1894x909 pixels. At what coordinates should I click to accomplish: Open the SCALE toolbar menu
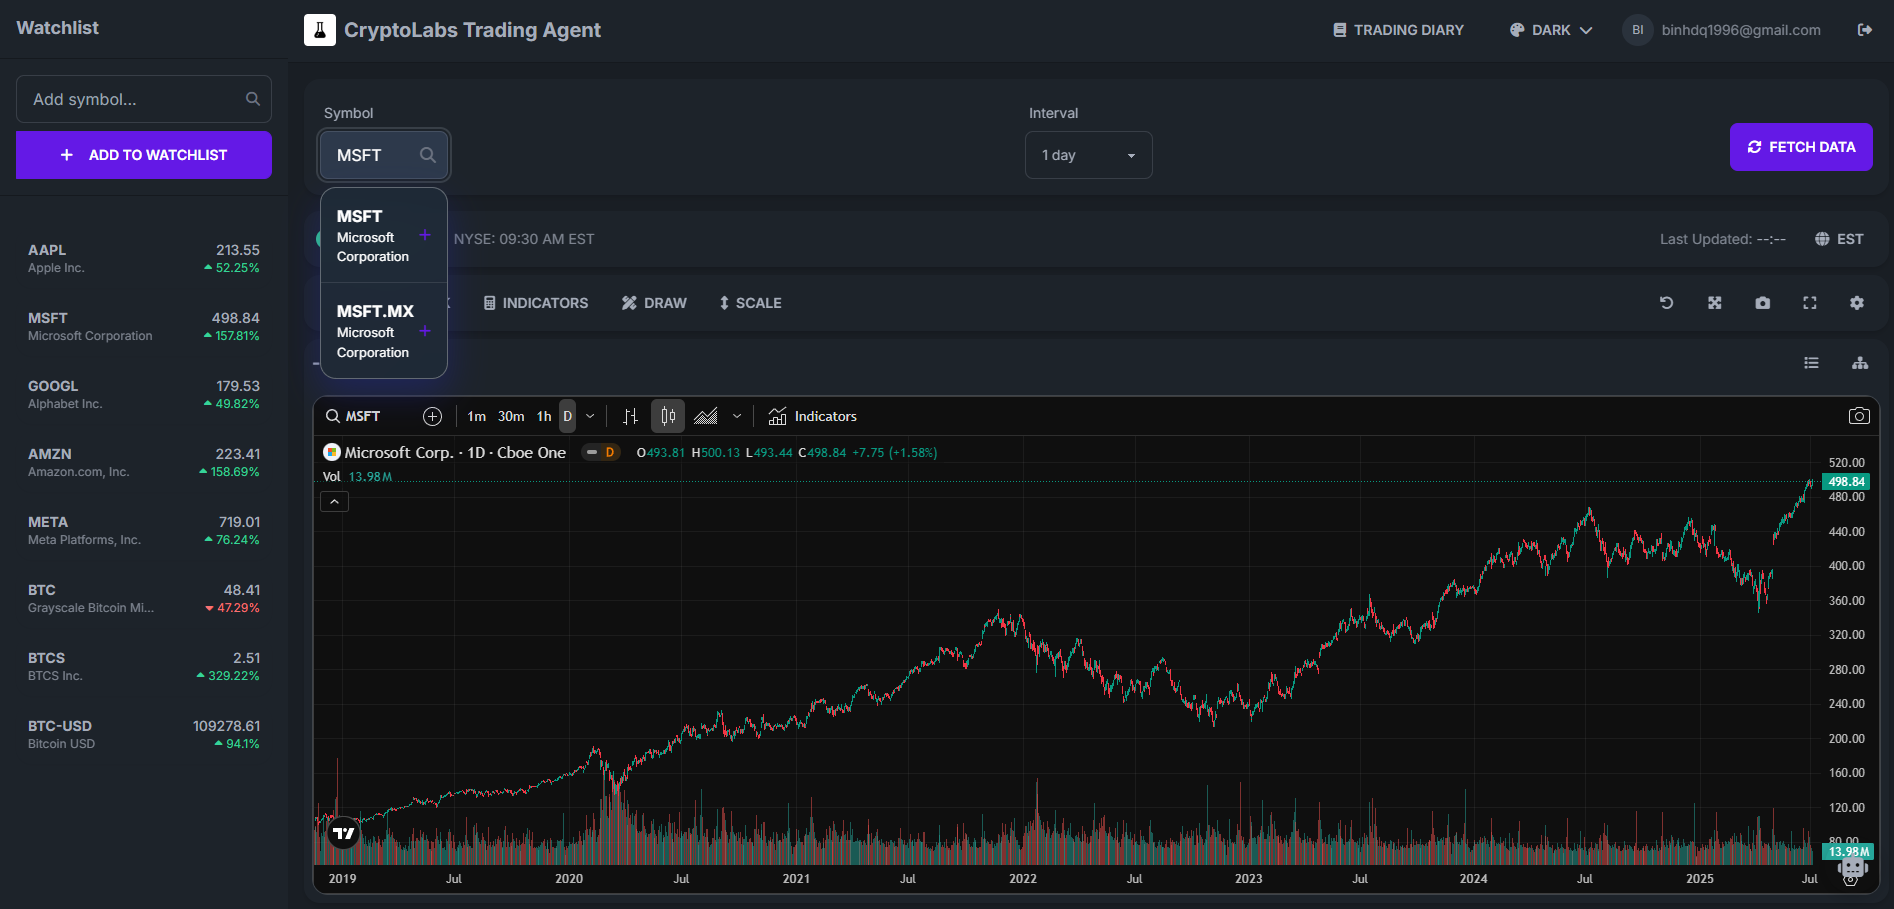(x=750, y=303)
